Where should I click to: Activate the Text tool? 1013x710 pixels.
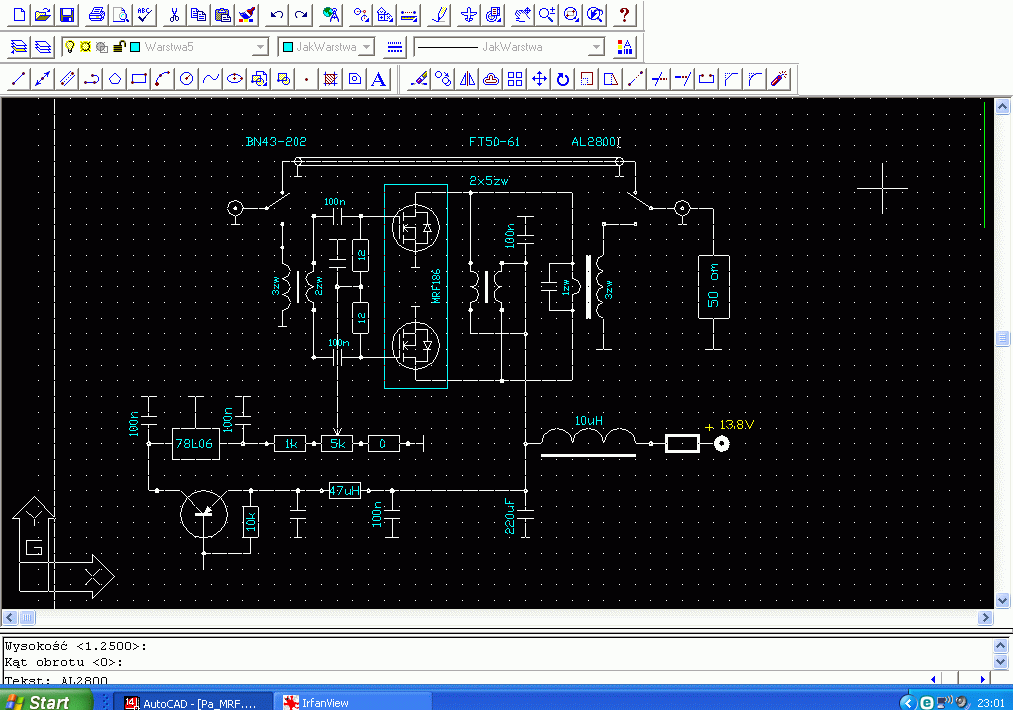tap(379, 79)
